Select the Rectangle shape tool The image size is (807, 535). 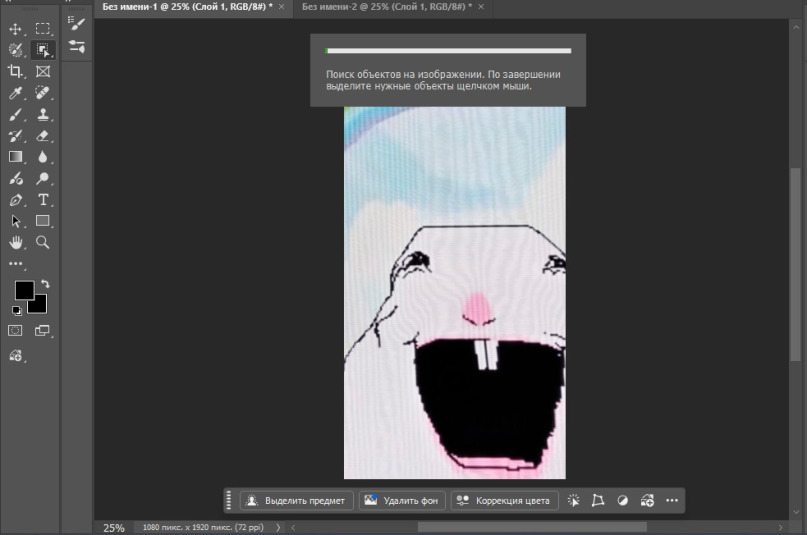point(43,221)
